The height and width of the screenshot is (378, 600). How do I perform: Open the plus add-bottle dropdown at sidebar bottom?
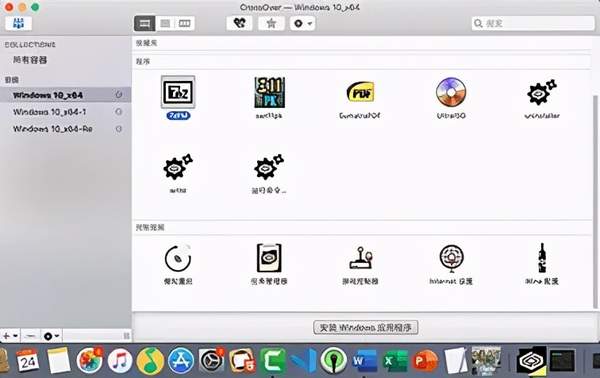coord(10,336)
